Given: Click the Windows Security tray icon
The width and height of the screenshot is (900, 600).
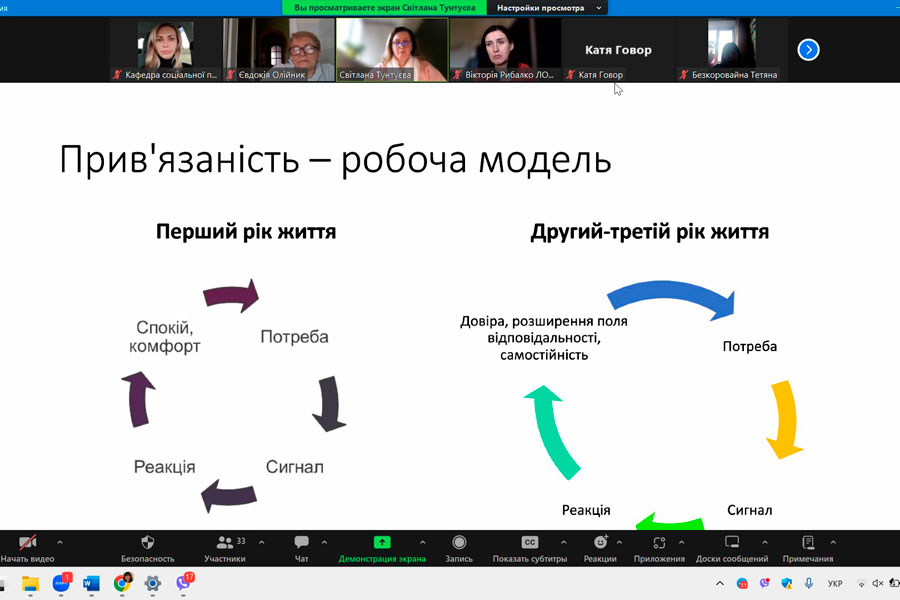Looking at the screenshot, I should (786, 583).
